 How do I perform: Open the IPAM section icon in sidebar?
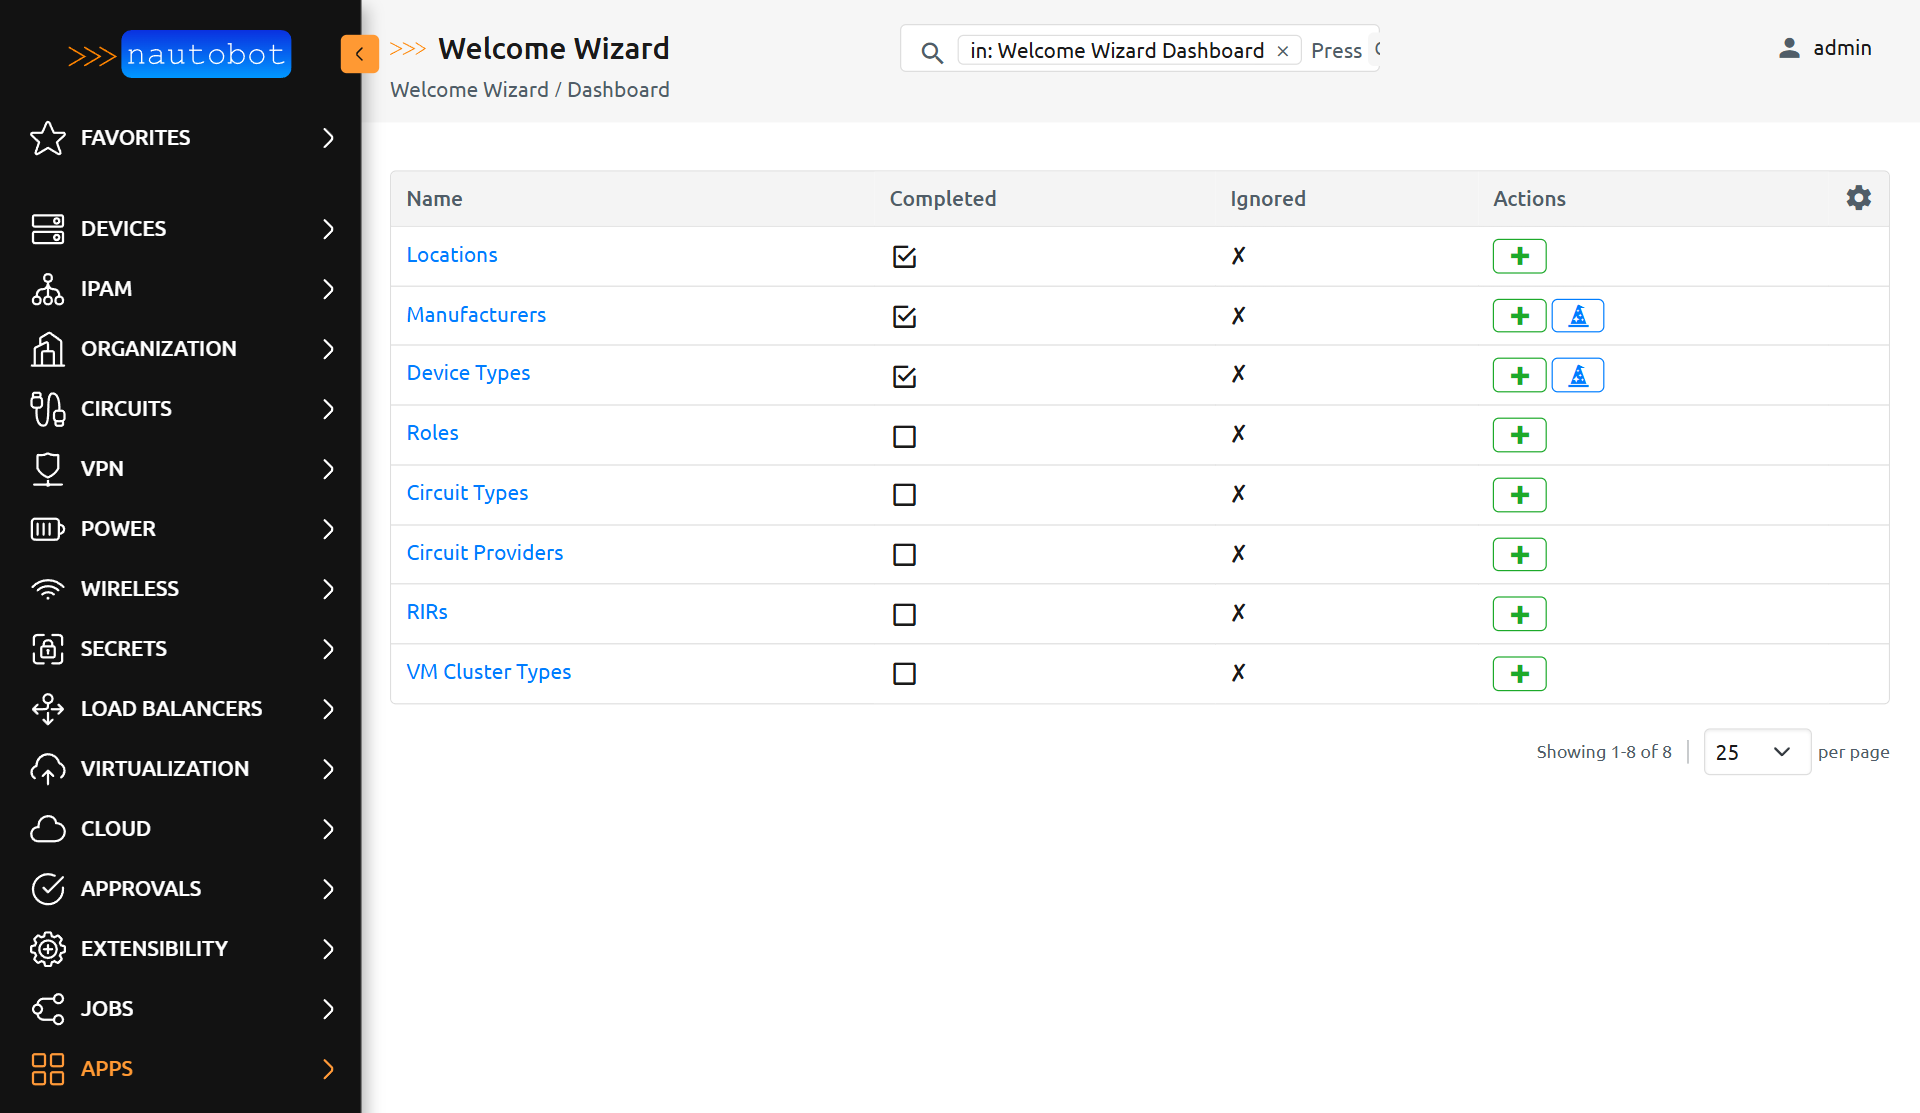47,289
